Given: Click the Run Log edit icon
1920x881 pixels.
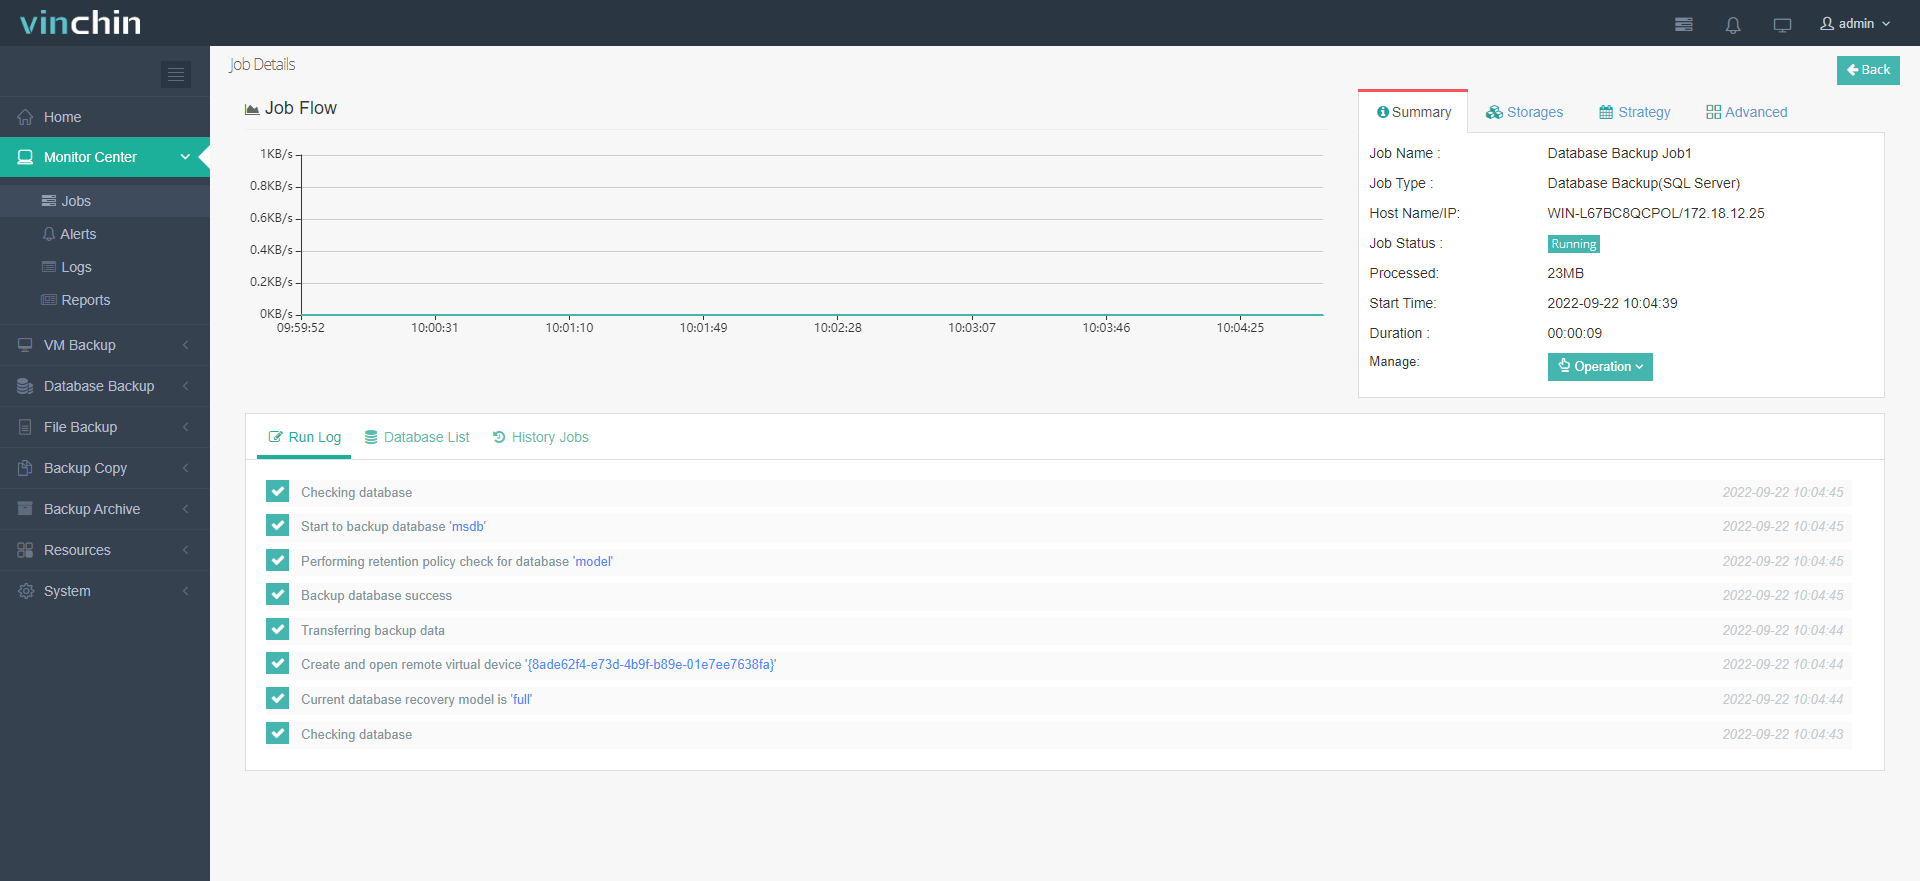Looking at the screenshot, I should click(276, 437).
